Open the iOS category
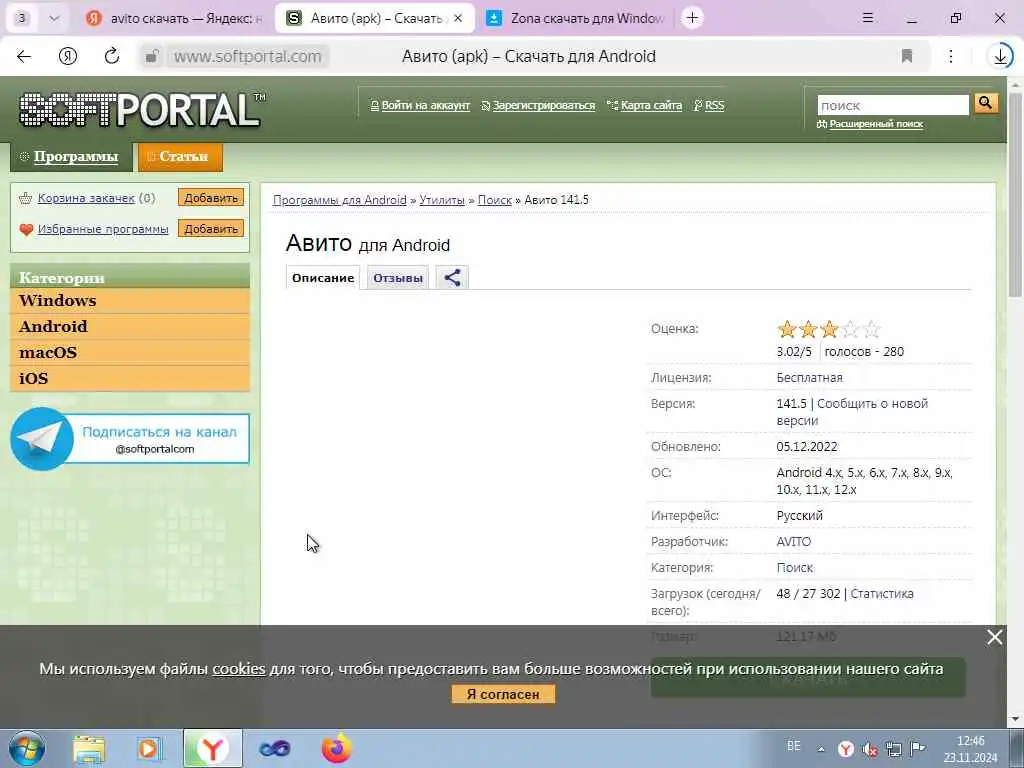 [x=130, y=379]
